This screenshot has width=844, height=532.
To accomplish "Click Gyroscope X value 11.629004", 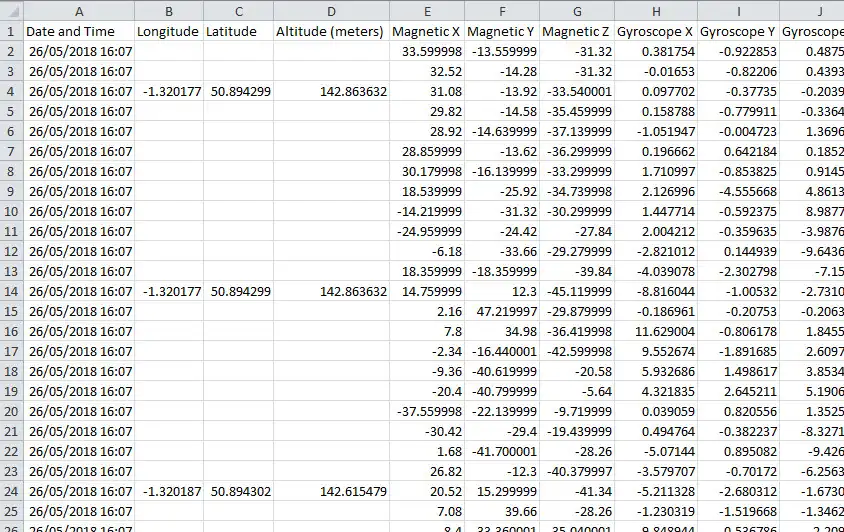I will point(655,331).
